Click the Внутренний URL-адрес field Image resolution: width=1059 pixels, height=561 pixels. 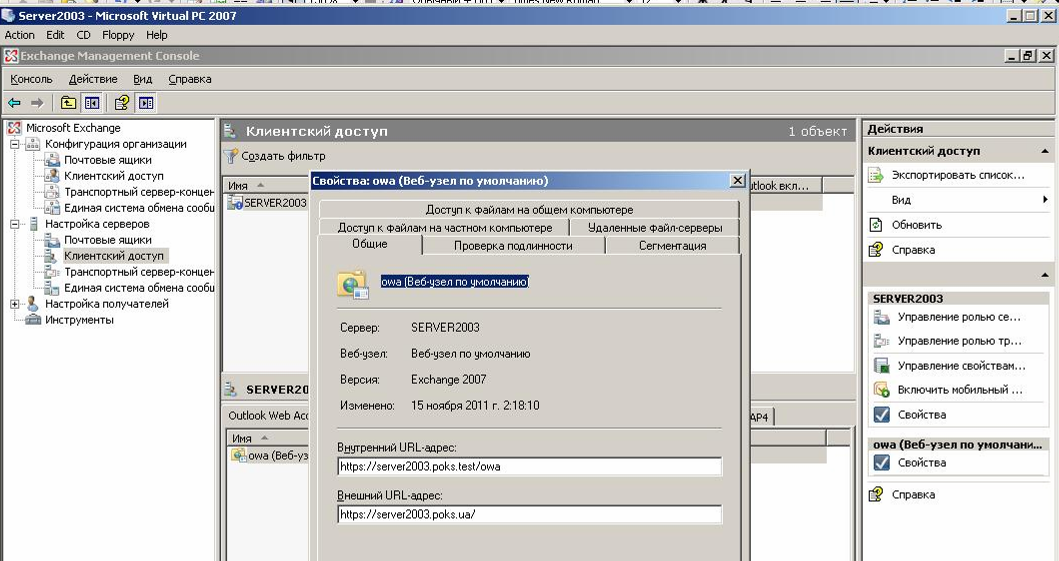pyautogui.click(x=530, y=466)
